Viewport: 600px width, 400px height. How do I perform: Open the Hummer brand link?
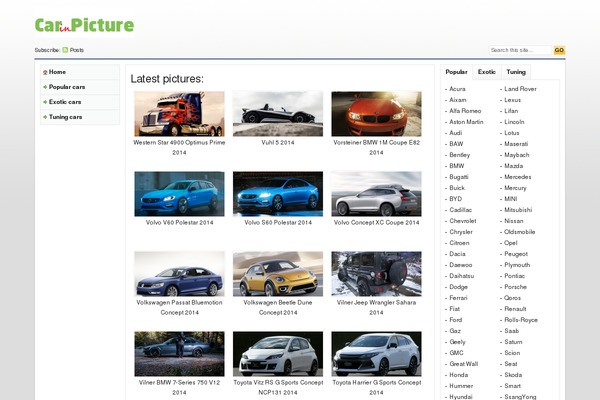point(461,386)
